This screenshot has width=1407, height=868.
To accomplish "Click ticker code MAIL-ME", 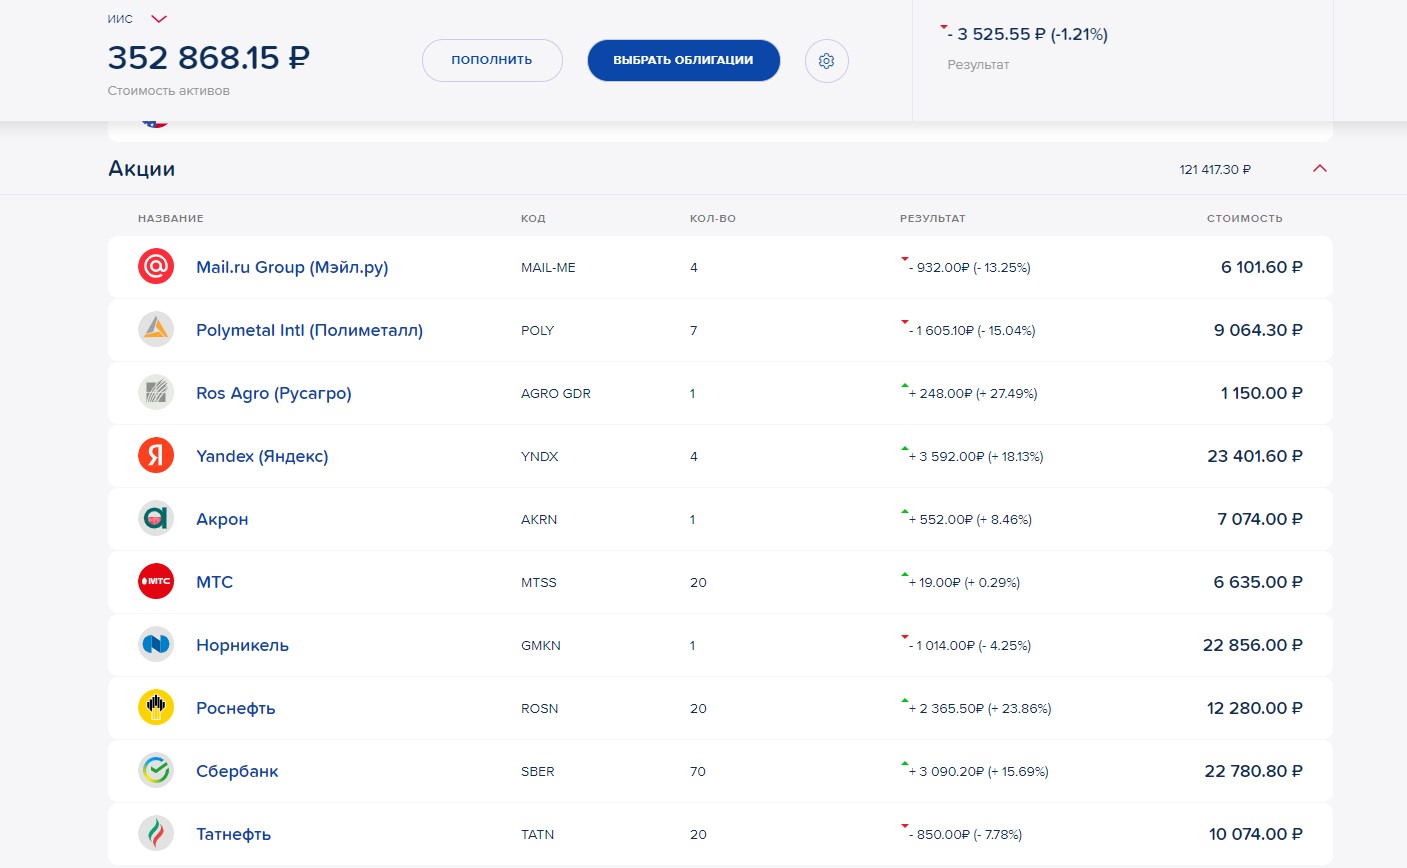I will (x=548, y=267).
